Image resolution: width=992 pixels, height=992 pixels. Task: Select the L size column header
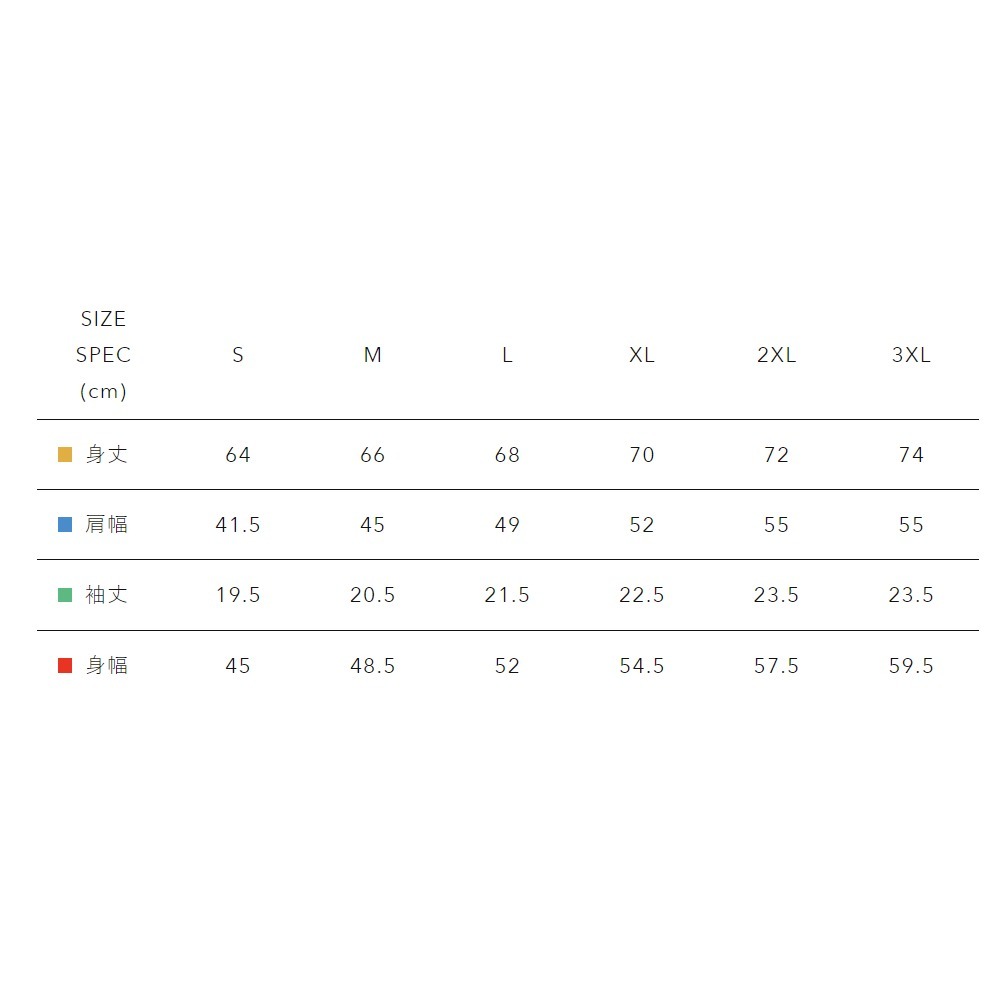tap(507, 355)
